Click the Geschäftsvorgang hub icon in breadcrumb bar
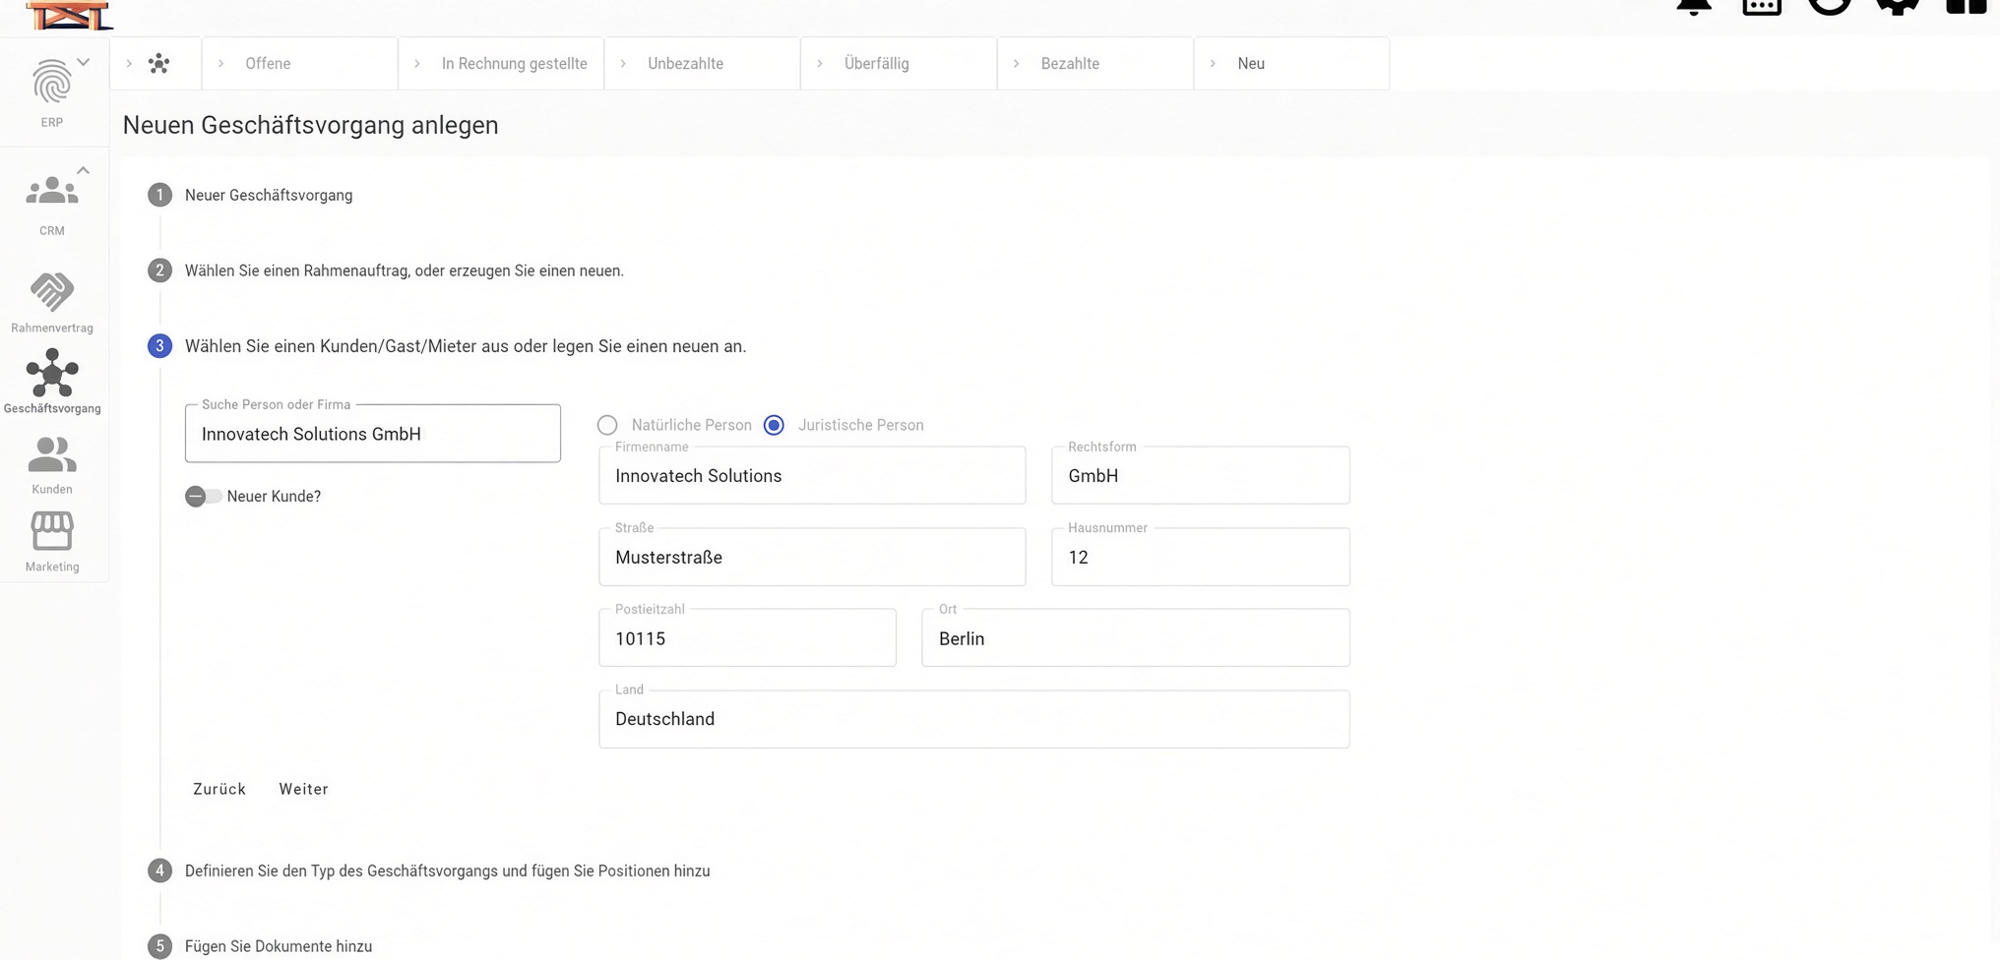This screenshot has width=2000, height=960. pyautogui.click(x=159, y=64)
